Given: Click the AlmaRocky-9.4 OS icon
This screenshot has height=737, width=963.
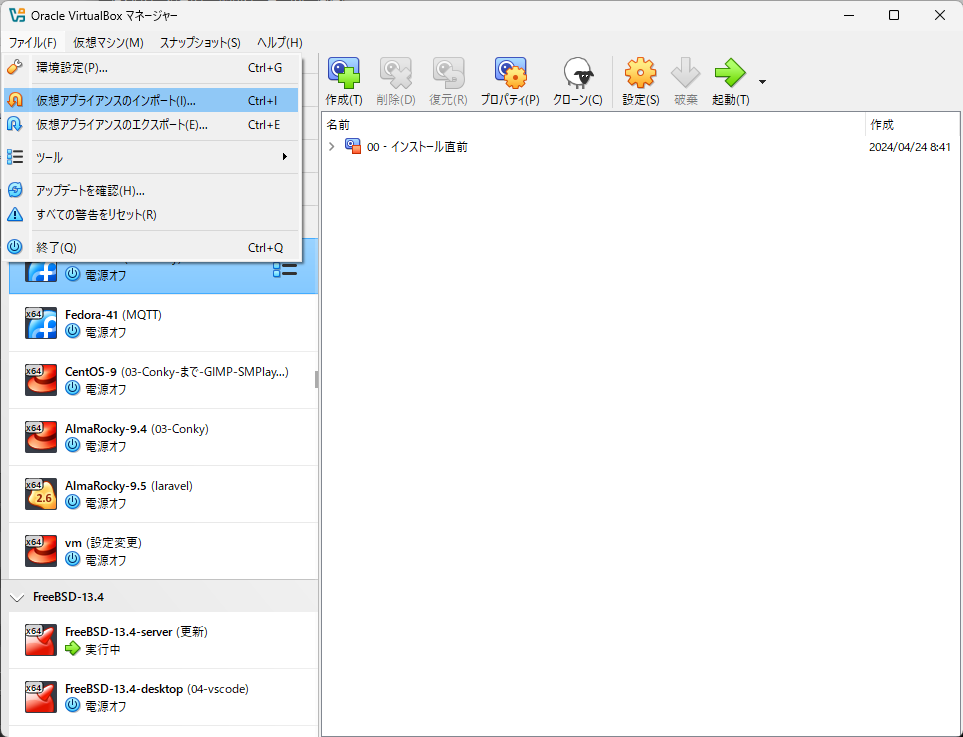Looking at the screenshot, I should coord(41,437).
